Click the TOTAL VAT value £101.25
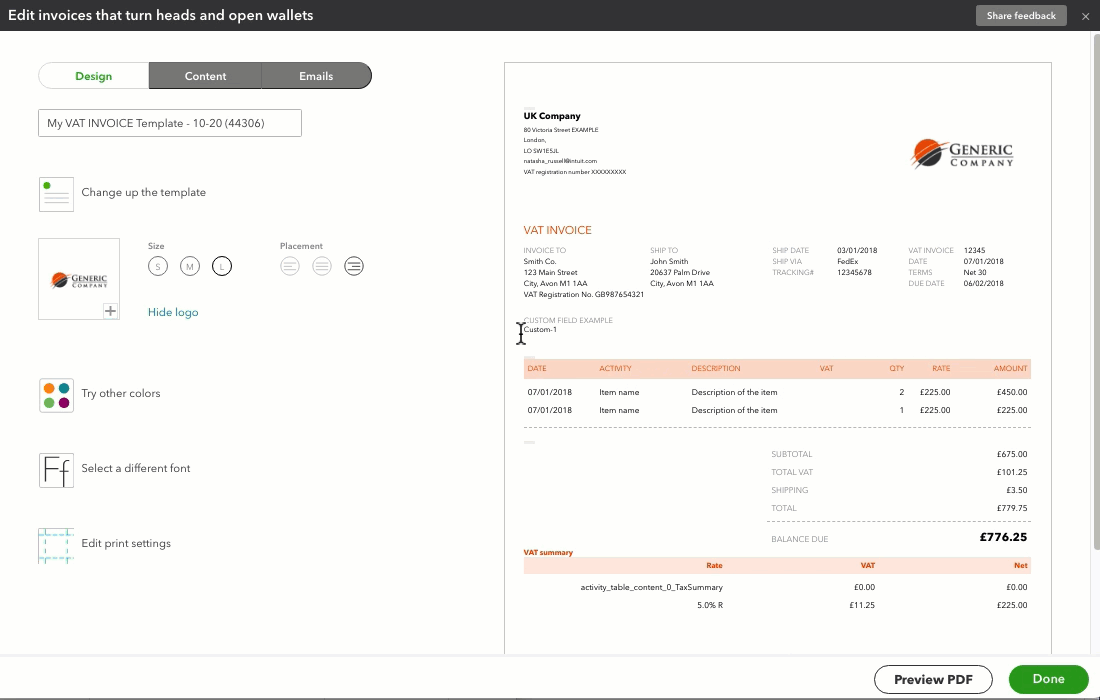This screenshot has height=700, width=1100. (x=1012, y=473)
